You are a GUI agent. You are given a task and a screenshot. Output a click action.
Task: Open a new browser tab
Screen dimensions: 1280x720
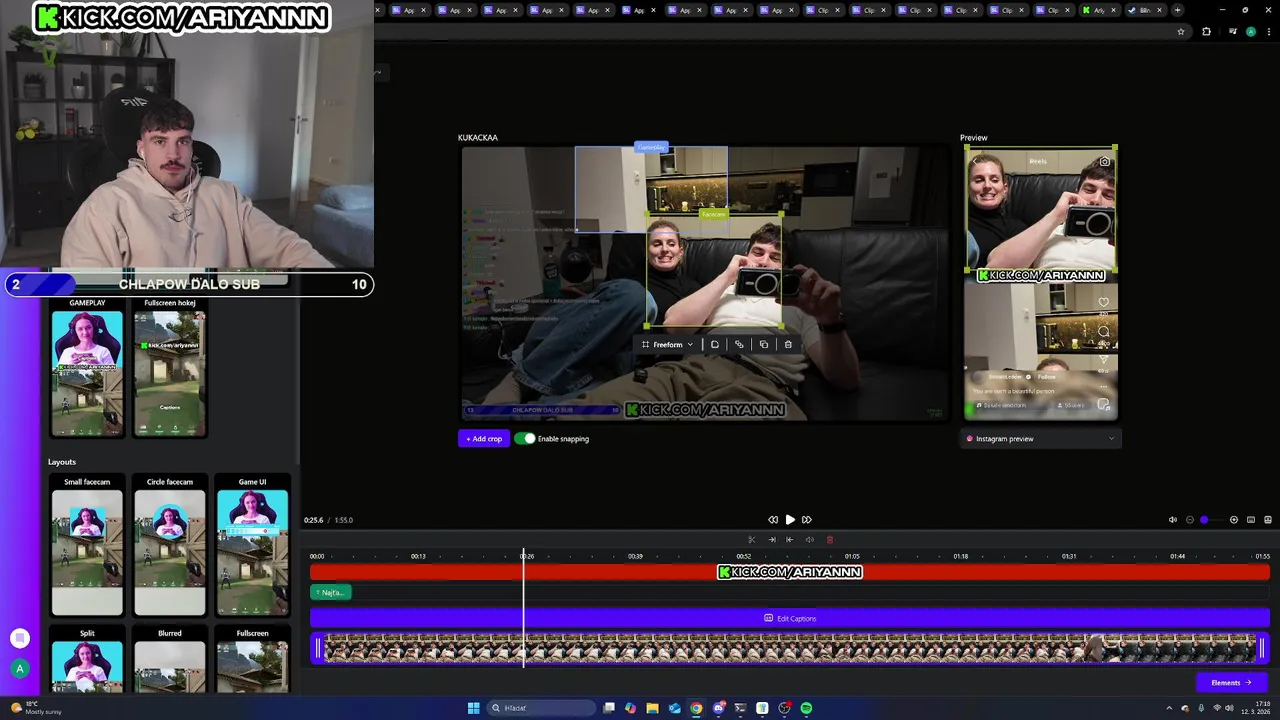[1177, 10]
